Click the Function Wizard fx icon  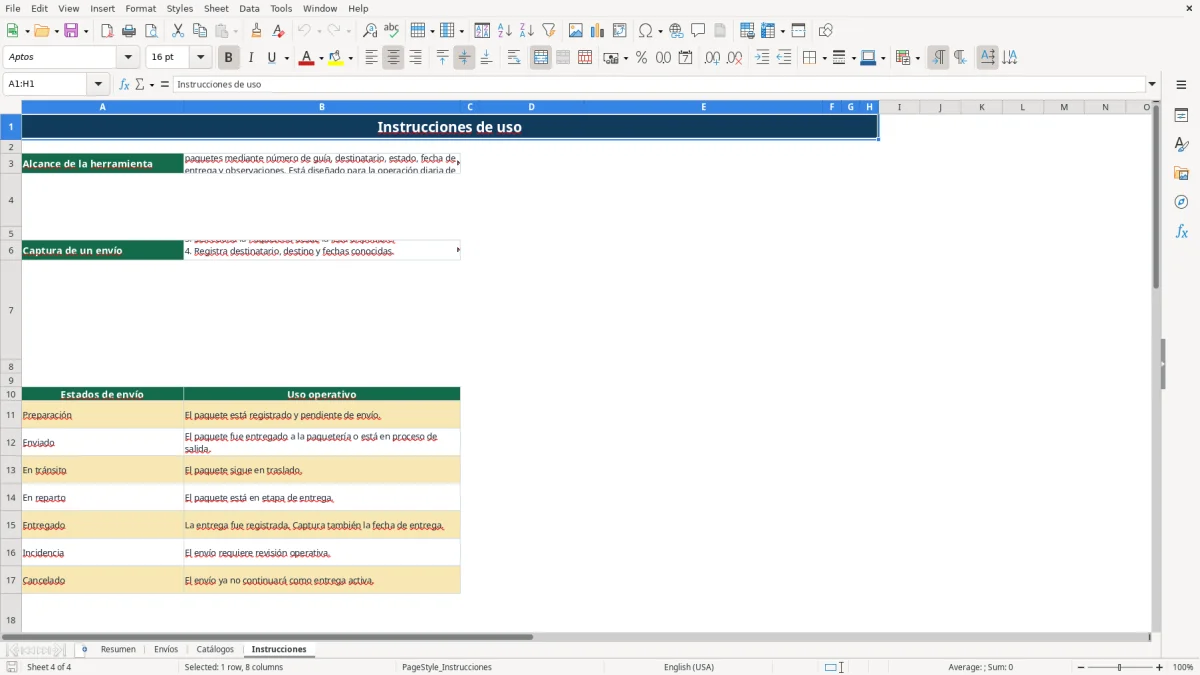[x=125, y=84]
